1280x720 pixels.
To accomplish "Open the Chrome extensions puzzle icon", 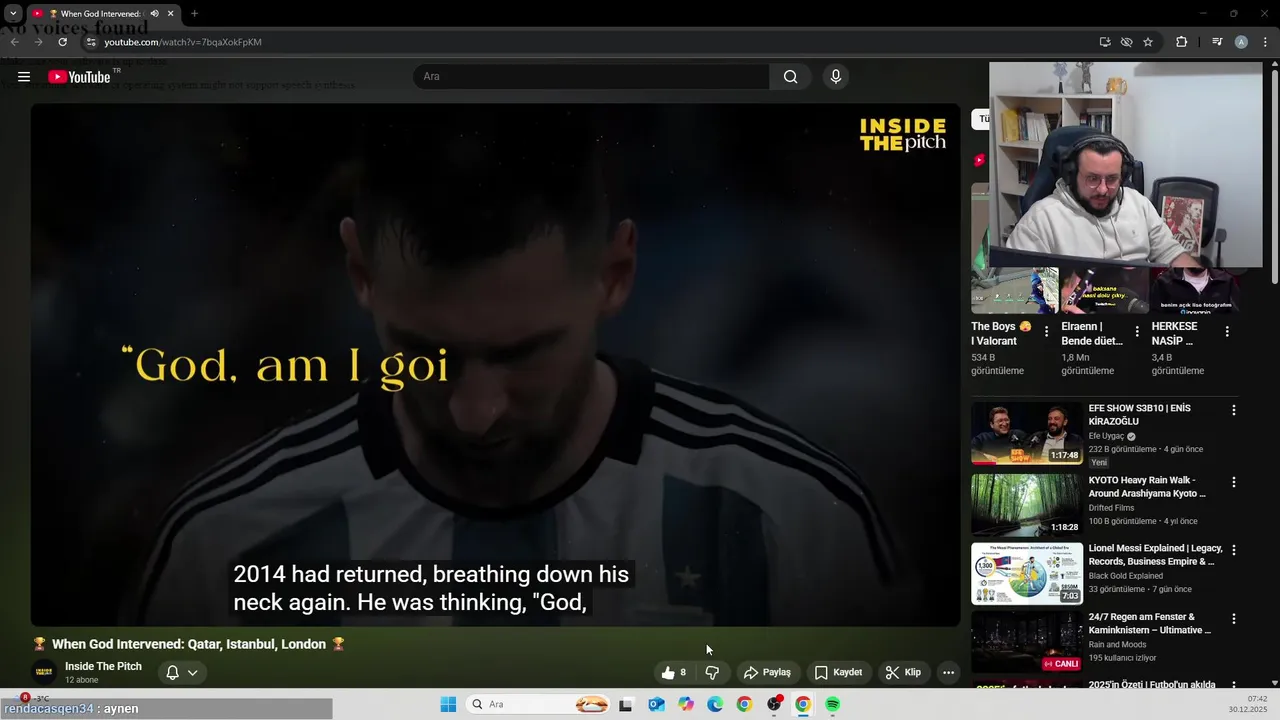I will (x=1181, y=42).
